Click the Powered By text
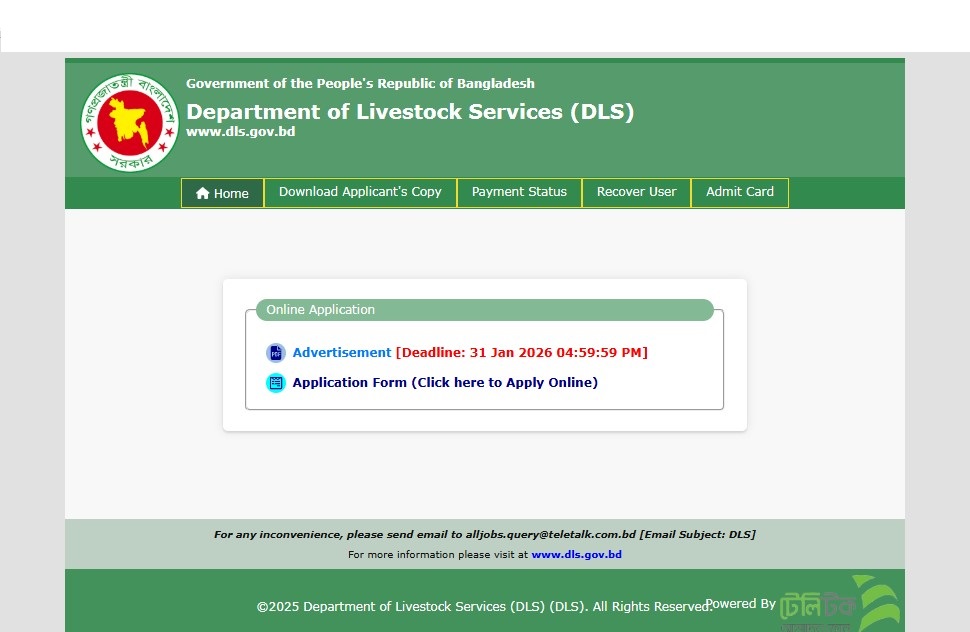Image resolution: width=970 pixels, height=632 pixels. (x=740, y=604)
